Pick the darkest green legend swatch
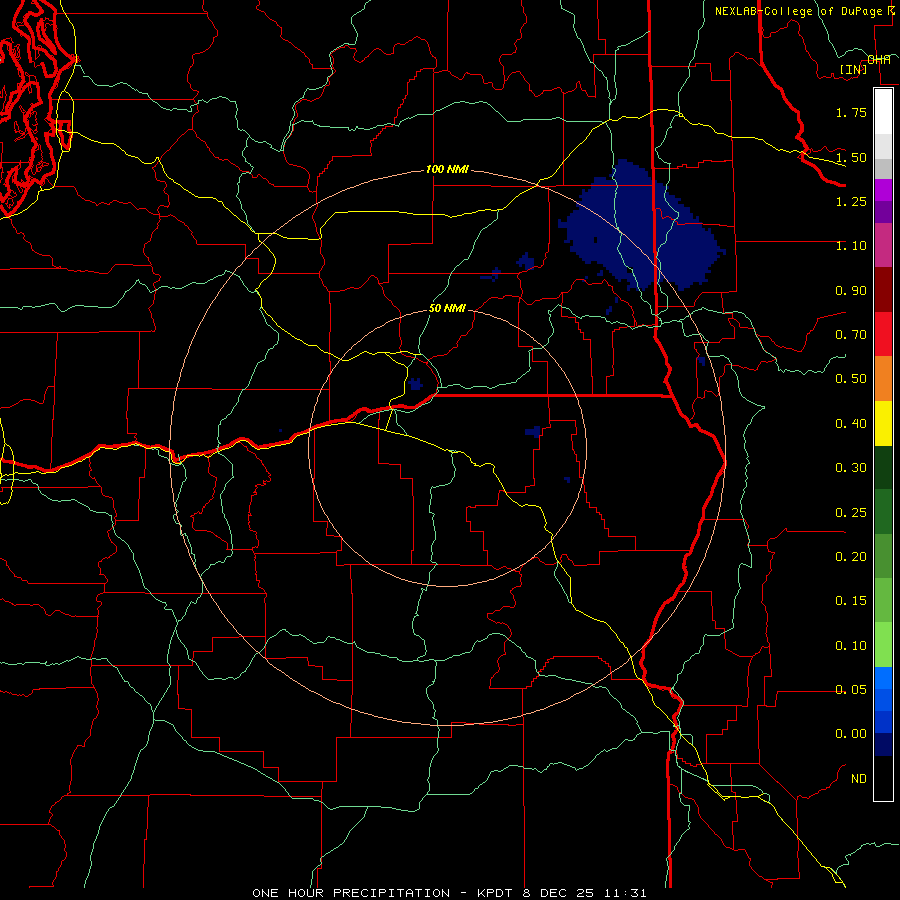The image size is (900, 900). coord(884,467)
